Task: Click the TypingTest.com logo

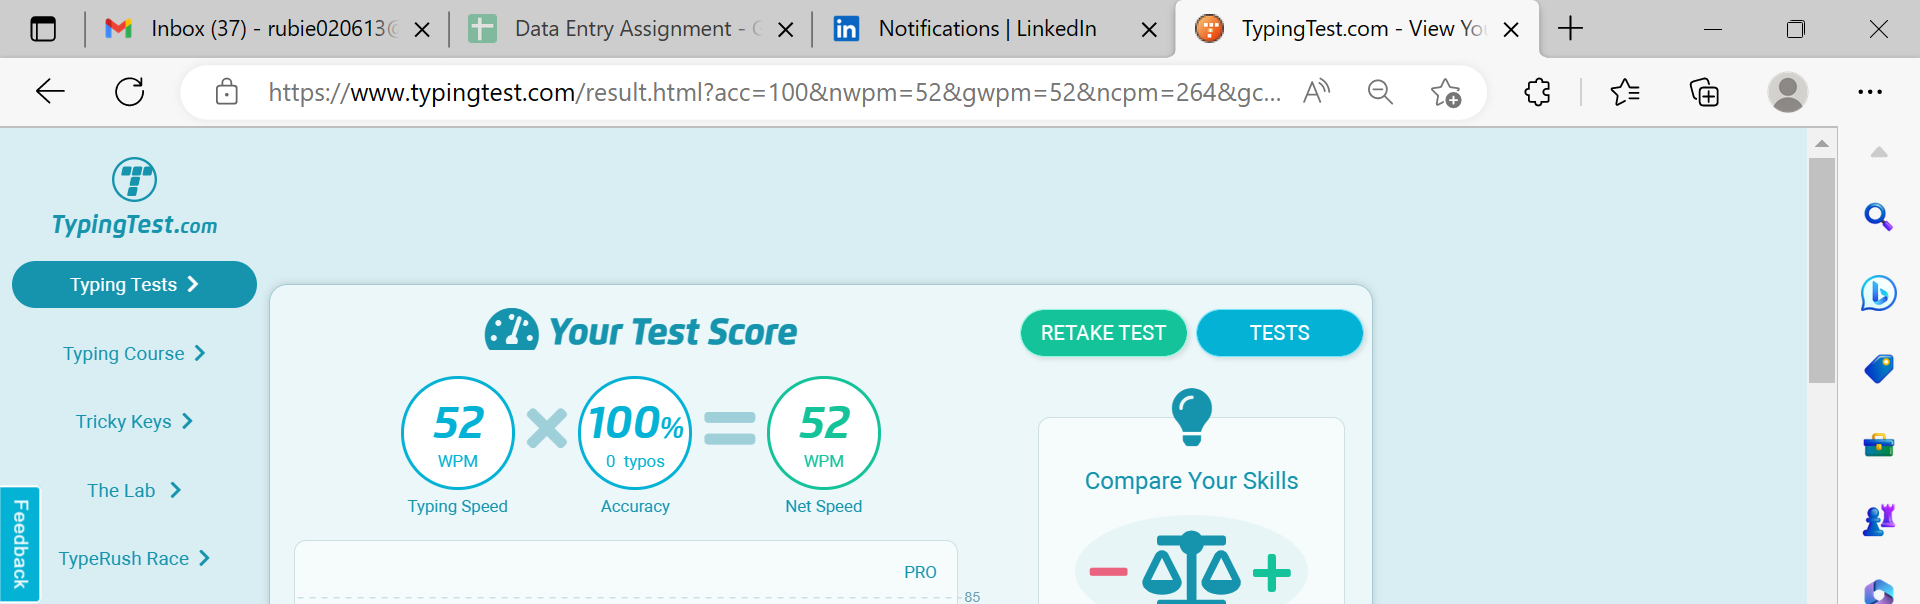Action: [x=134, y=197]
